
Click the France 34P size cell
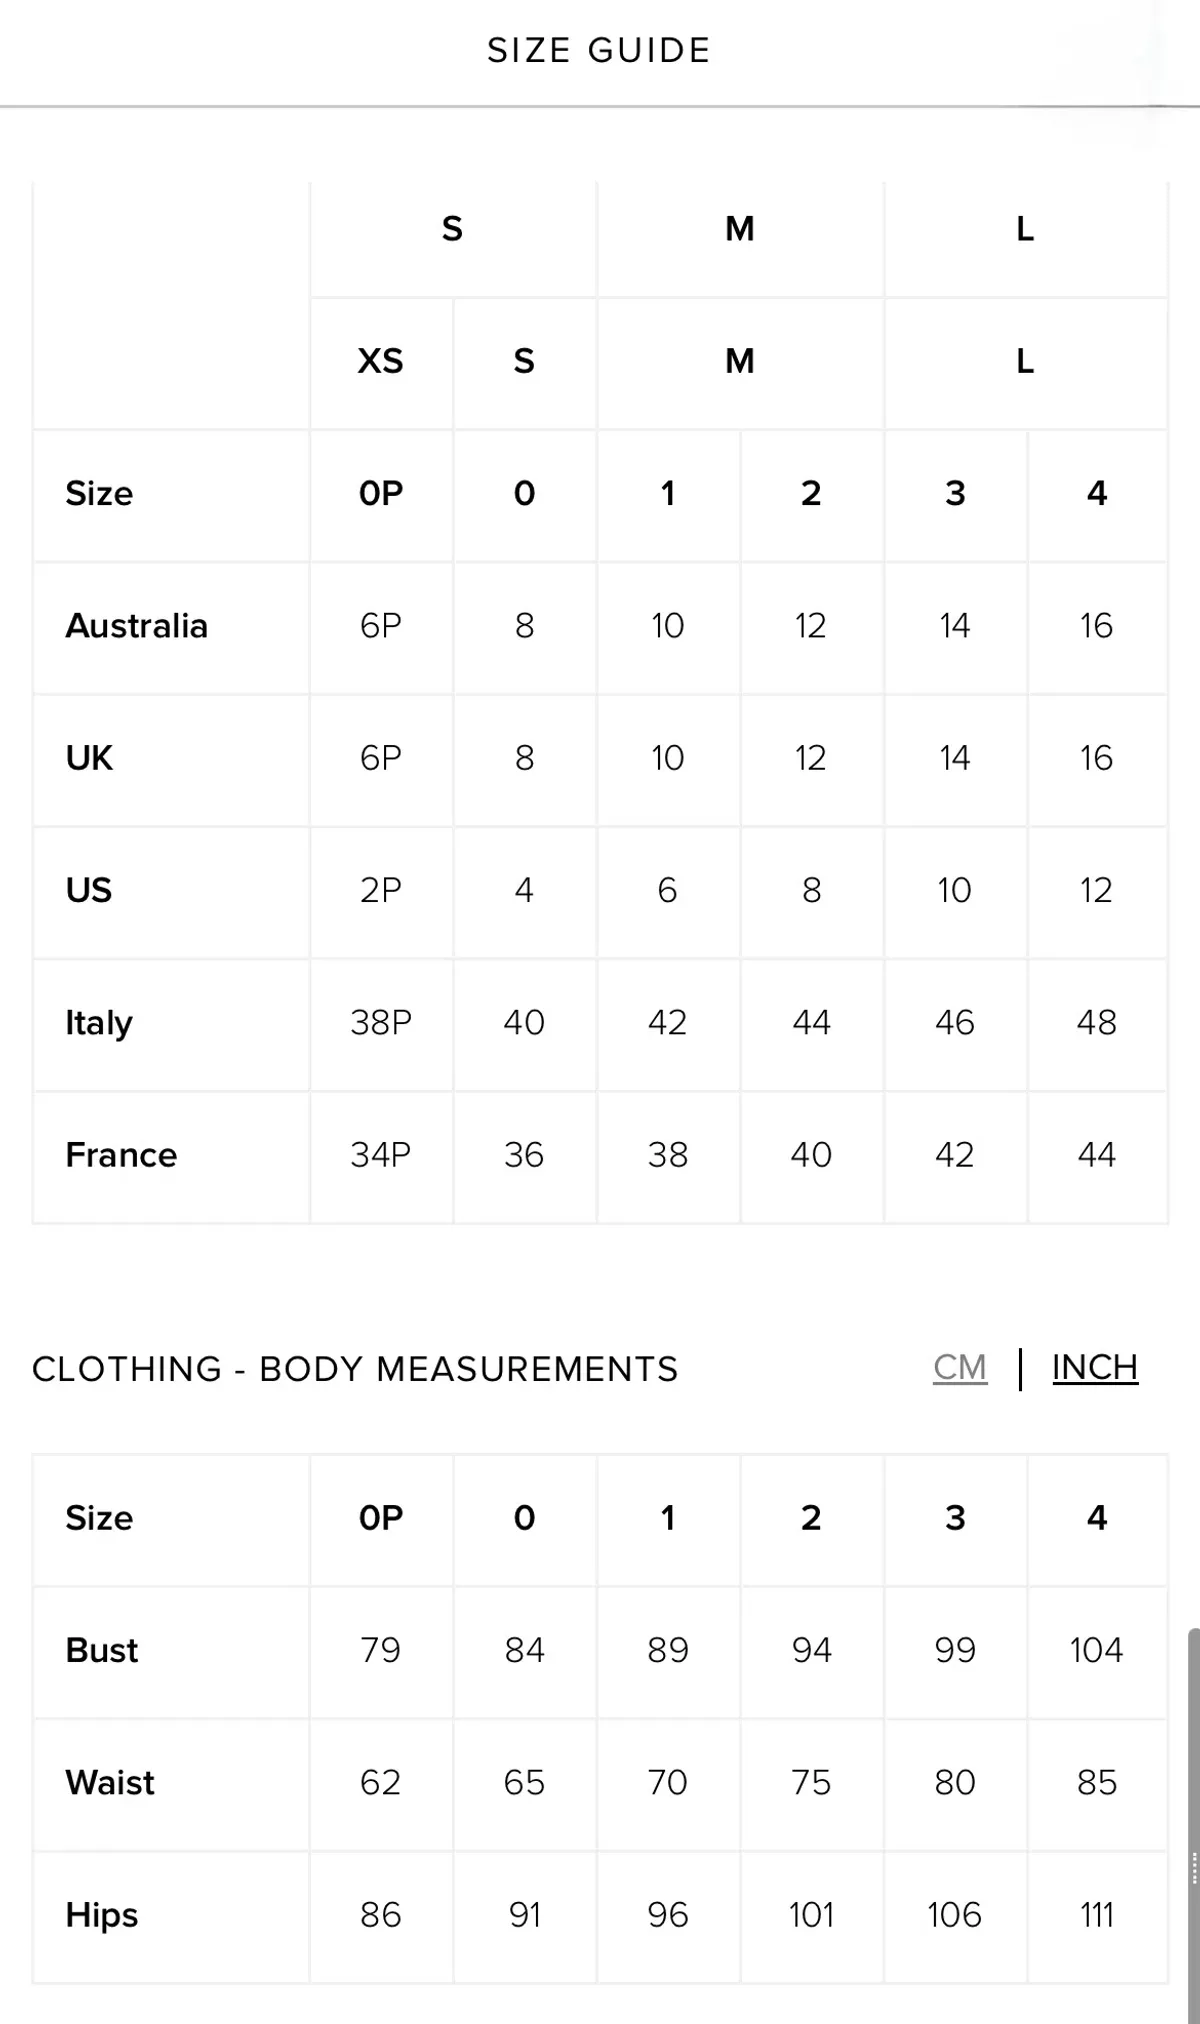click(x=380, y=1155)
